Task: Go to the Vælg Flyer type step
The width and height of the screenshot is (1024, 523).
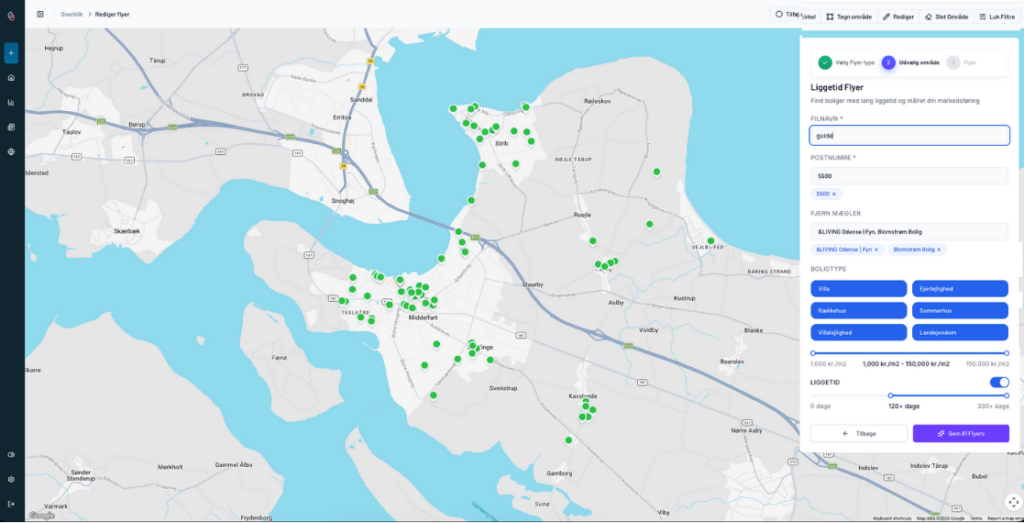Action: tap(825, 62)
